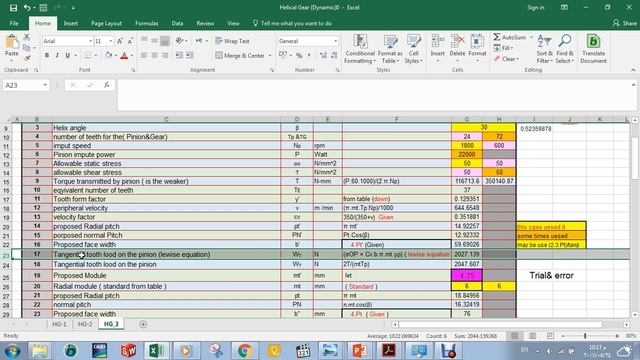Apply percent style format

299,55
